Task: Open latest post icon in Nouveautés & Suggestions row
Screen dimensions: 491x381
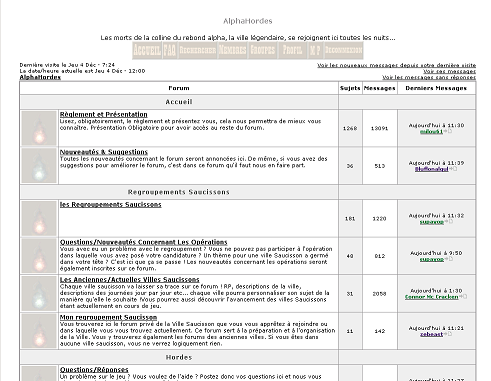Action: click(453, 169)
